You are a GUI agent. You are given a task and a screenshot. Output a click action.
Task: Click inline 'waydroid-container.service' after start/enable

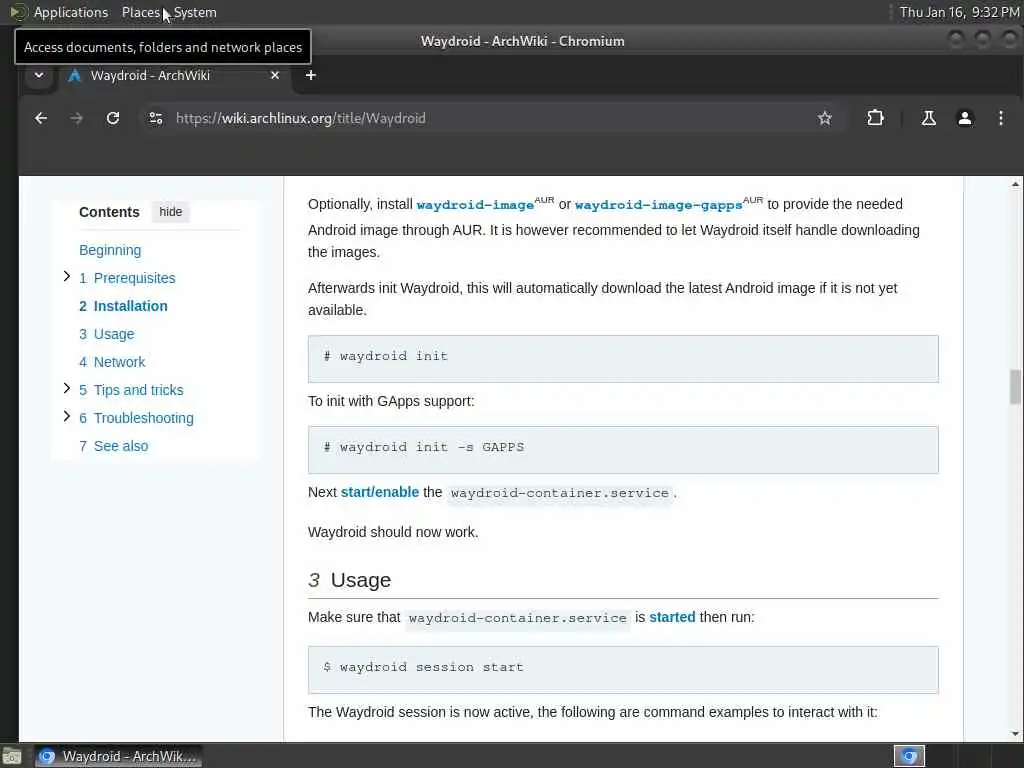pyautogui.click(x=560, y=493)
